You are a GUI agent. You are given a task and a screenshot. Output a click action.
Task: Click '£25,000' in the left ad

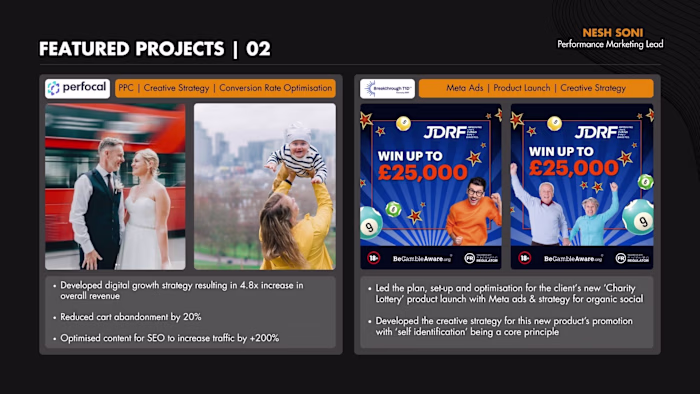pos(423,173)
